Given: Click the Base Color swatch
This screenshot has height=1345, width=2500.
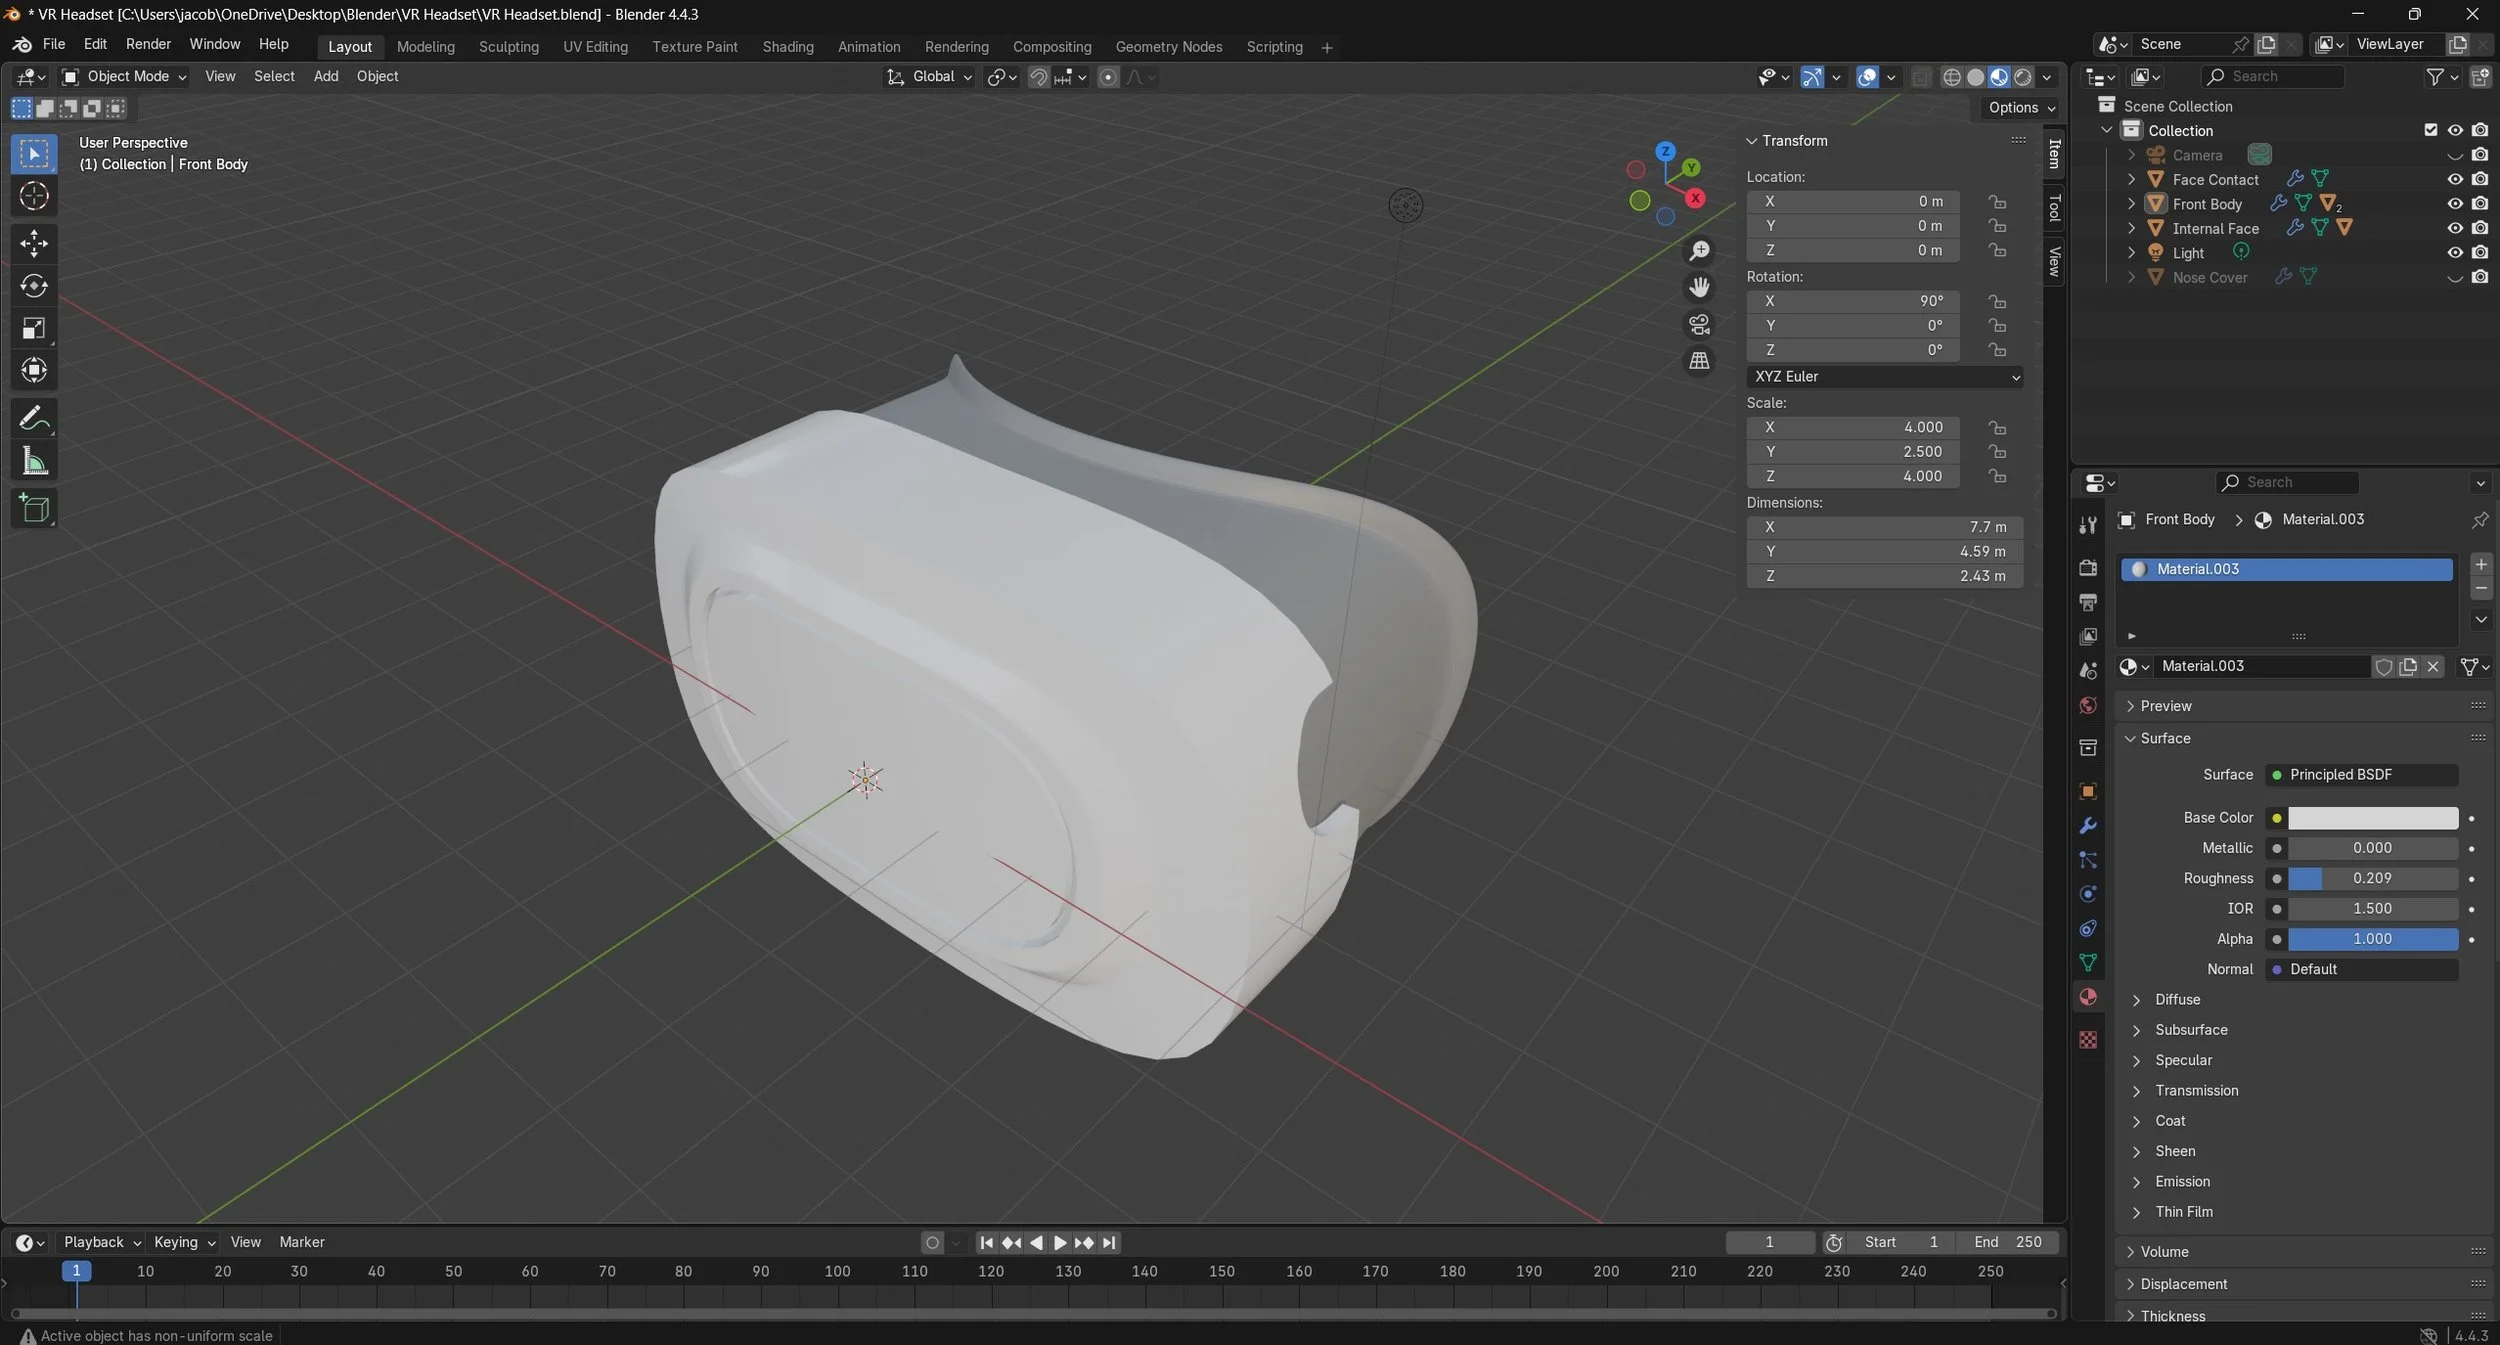Looking at the screenshot, I should coord(2372,818).
